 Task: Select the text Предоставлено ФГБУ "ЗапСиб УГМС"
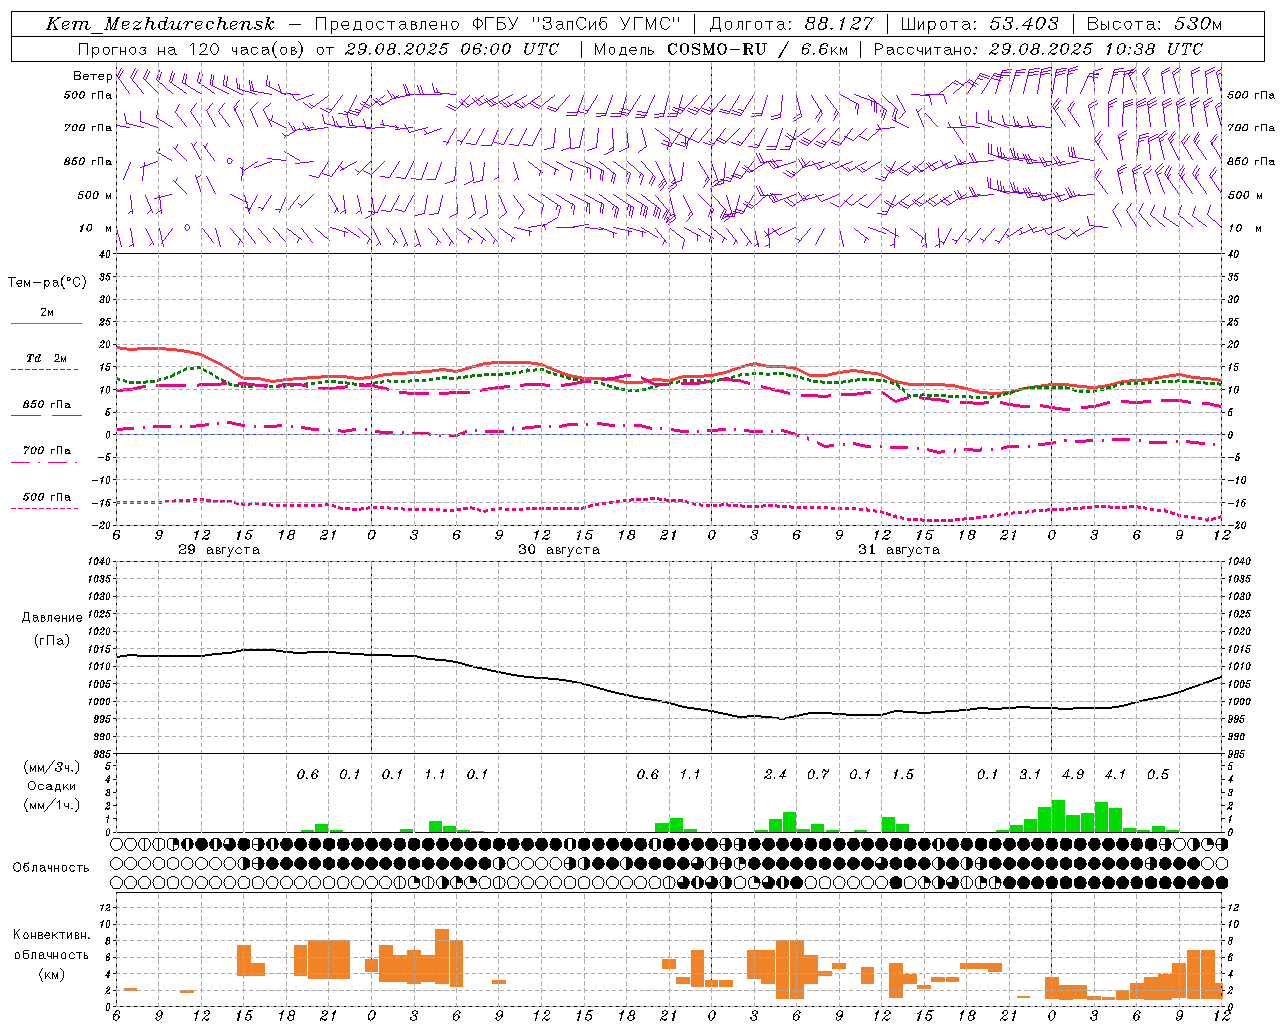[497, 24]
